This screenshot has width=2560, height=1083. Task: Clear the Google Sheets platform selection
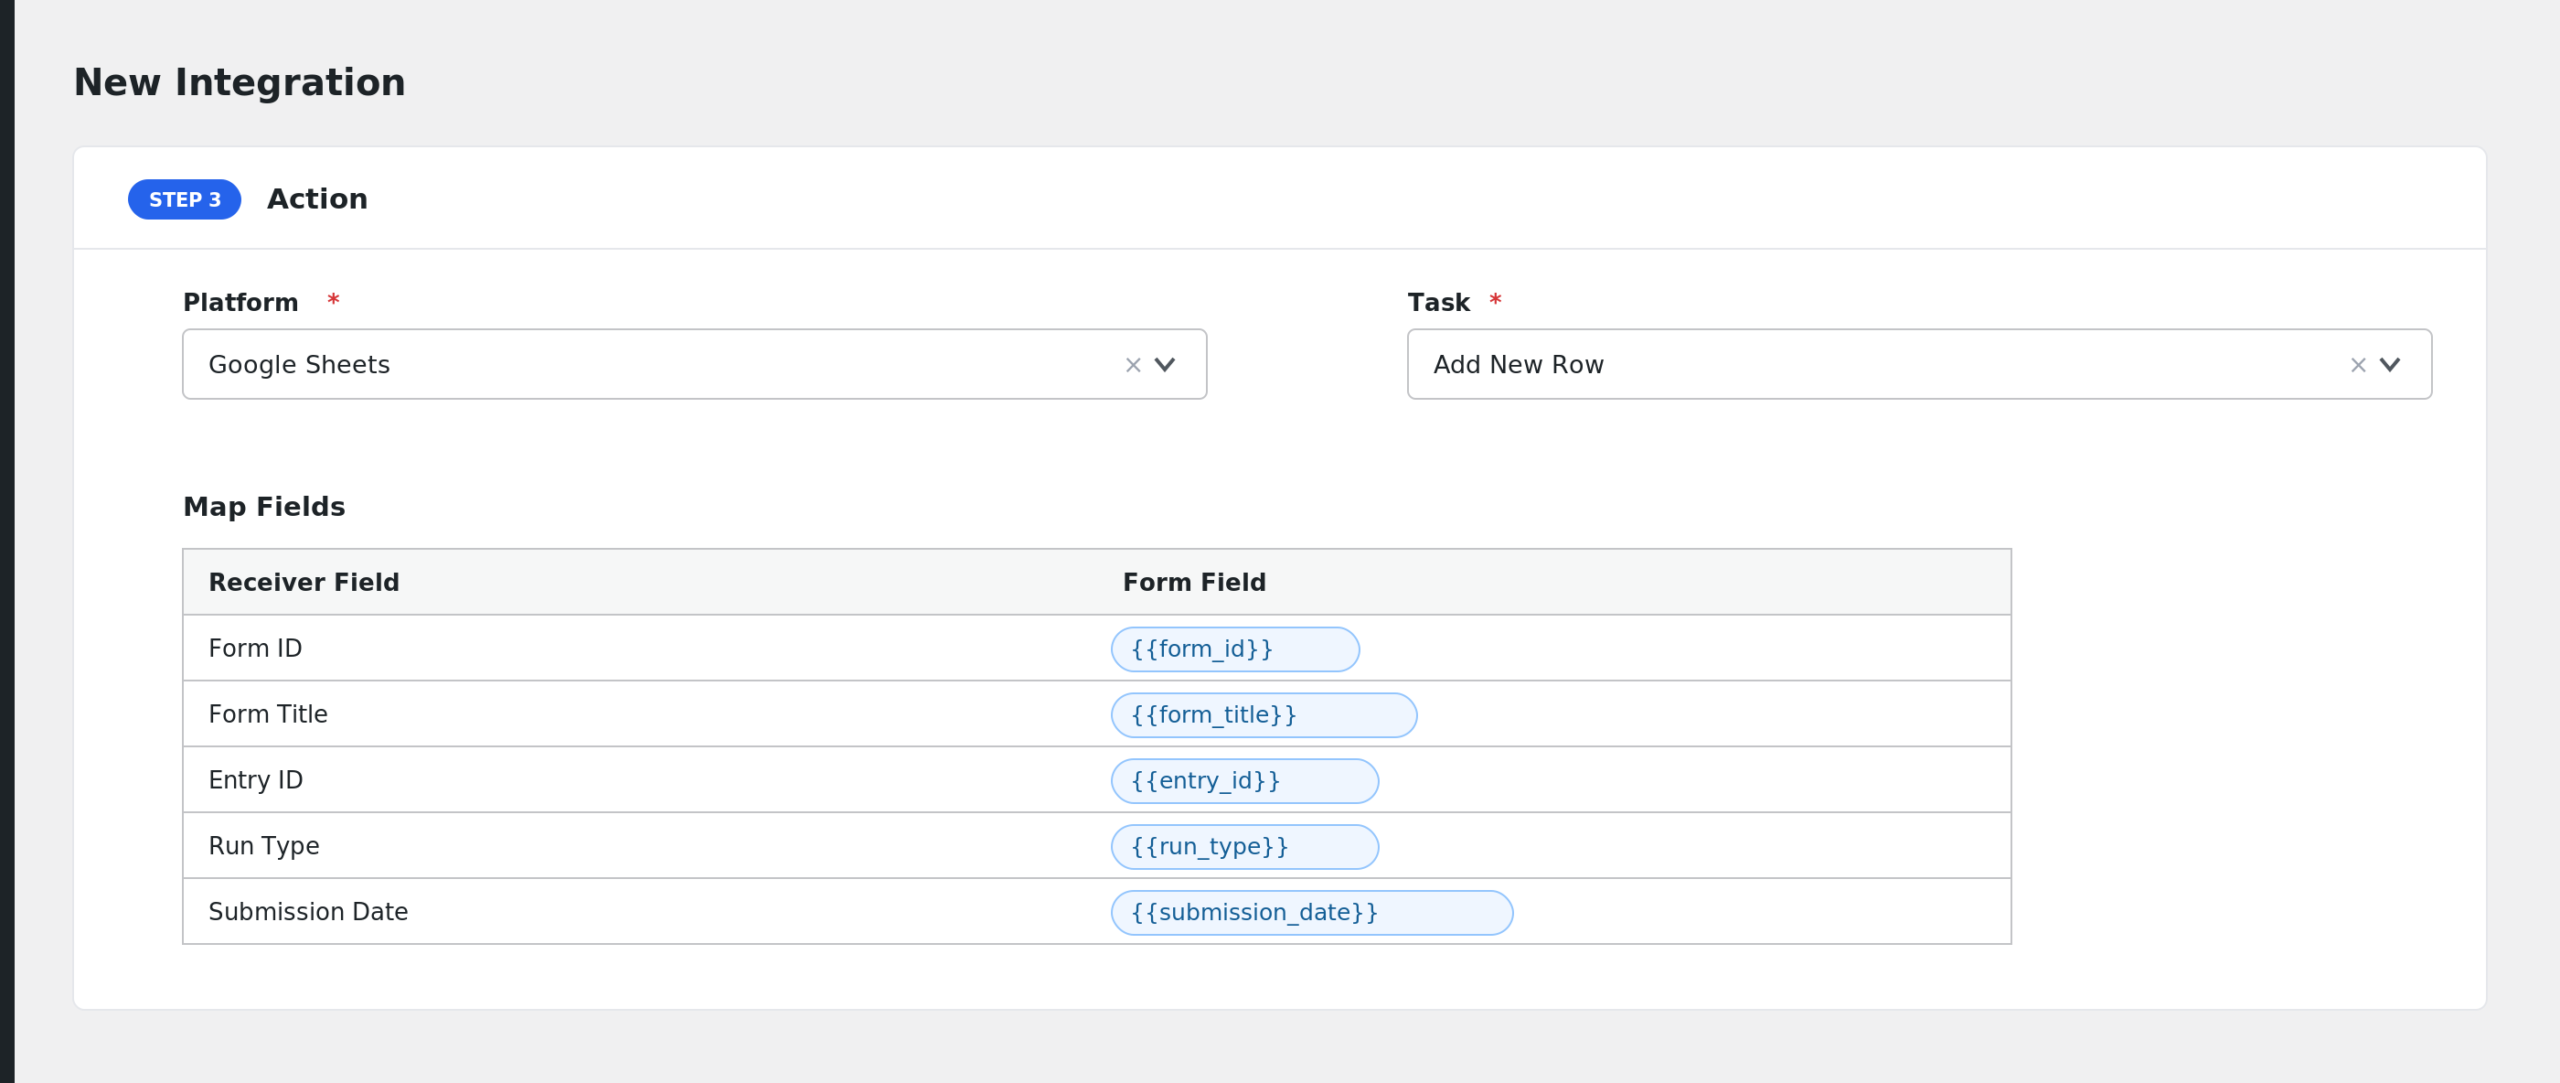(x=1133, y=365)
